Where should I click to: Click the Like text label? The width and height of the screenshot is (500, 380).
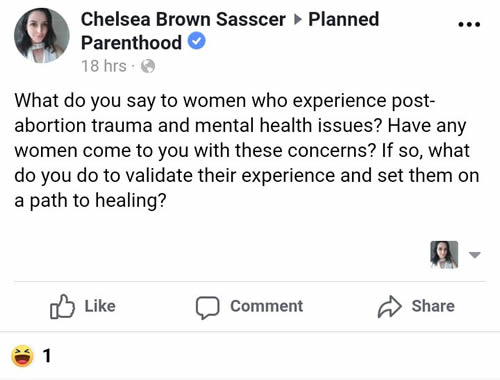click(100, 306)
